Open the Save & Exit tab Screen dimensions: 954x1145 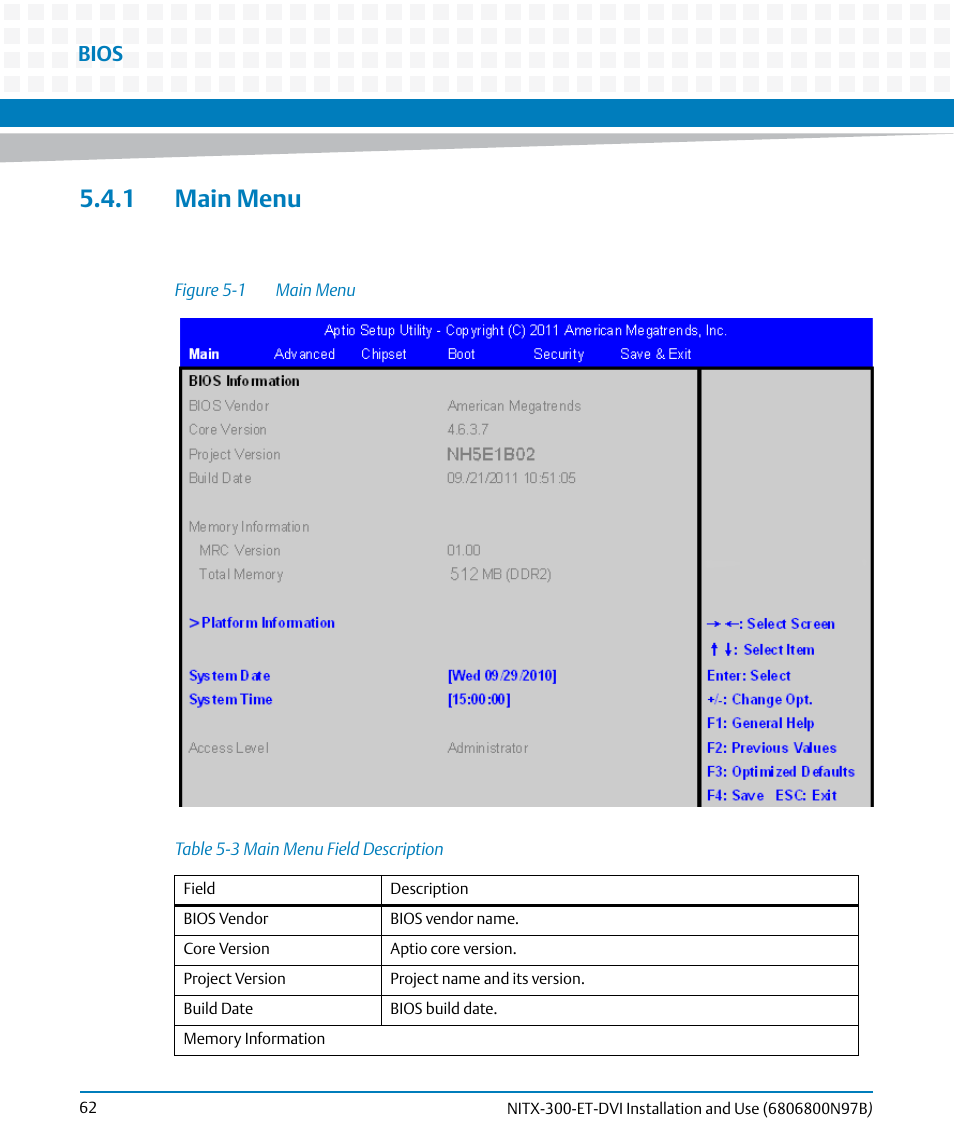click(x=655, y=354)
